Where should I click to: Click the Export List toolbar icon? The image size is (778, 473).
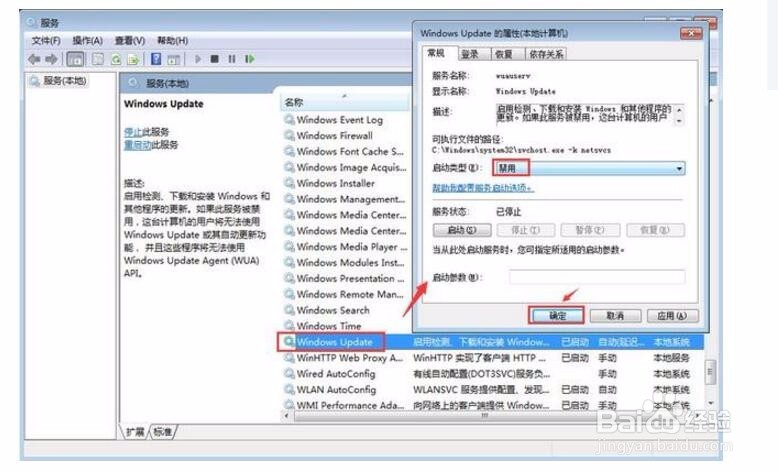[x=132, y=60]
